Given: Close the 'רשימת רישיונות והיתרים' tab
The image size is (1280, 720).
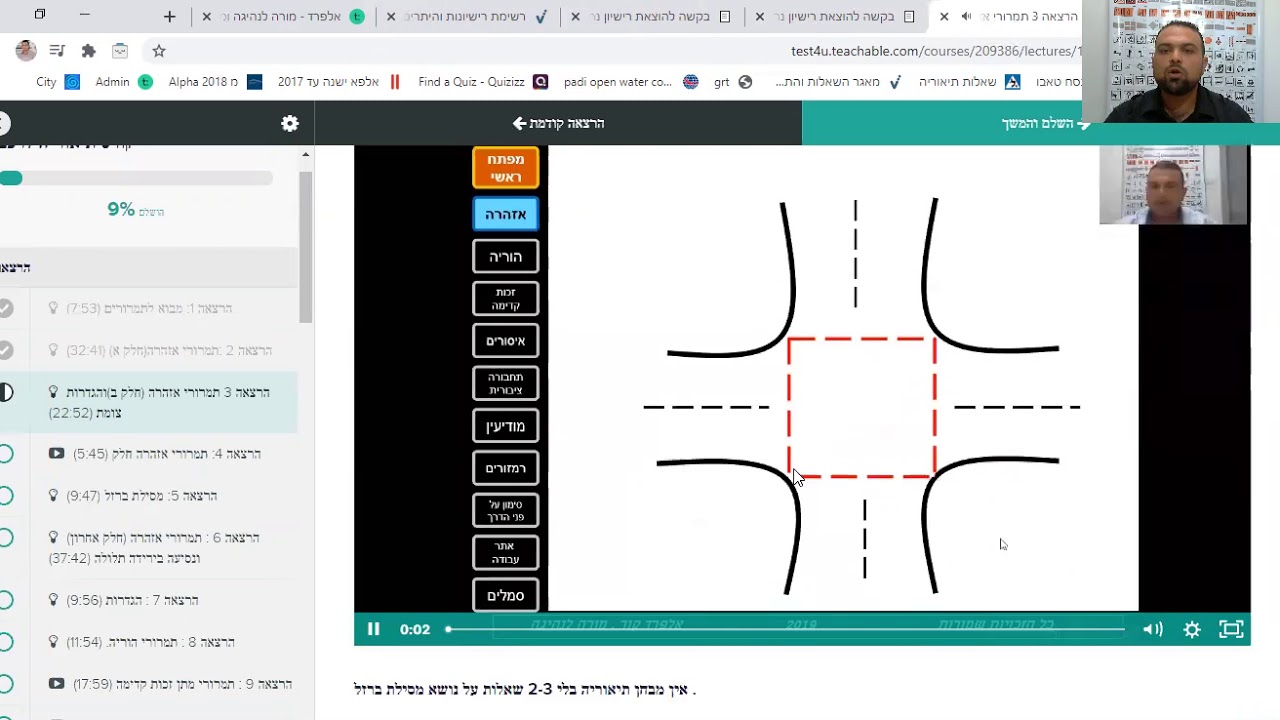Looking at the screenshot, I should pos(391,17).
